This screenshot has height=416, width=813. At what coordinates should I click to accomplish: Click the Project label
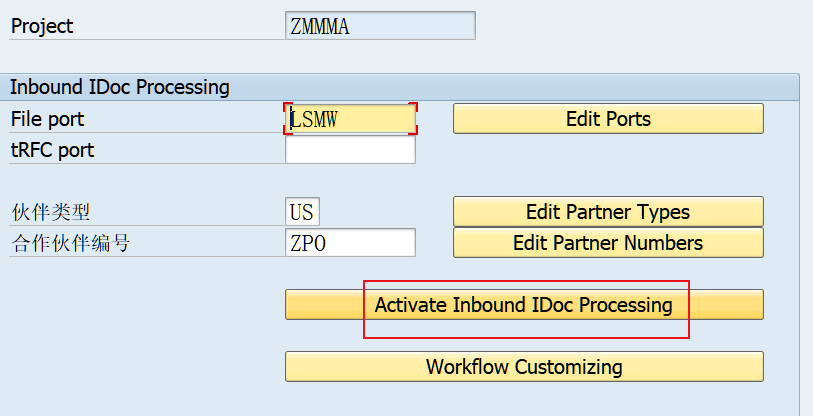[x=42, y=26]
